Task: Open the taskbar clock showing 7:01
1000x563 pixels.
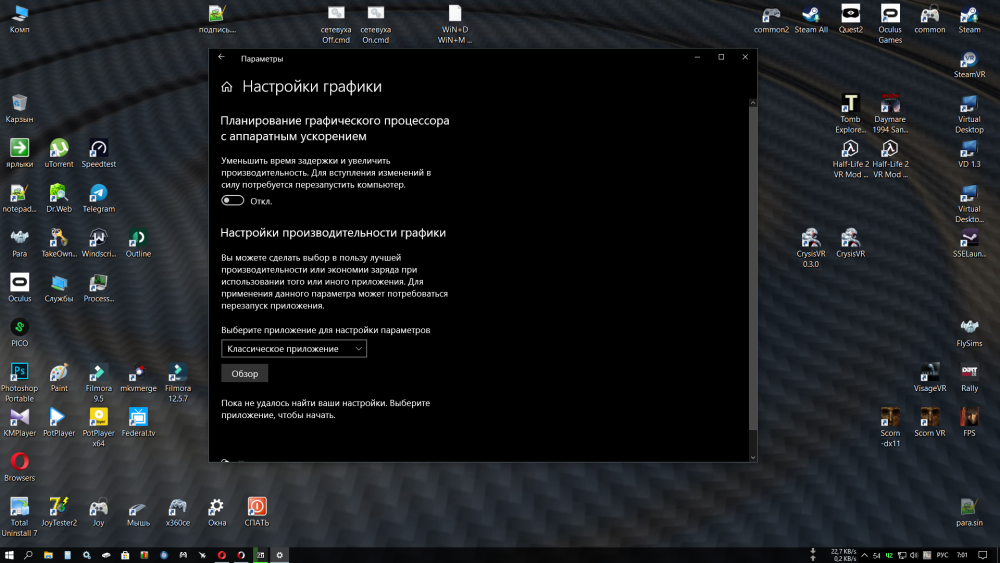Action: 962,555
